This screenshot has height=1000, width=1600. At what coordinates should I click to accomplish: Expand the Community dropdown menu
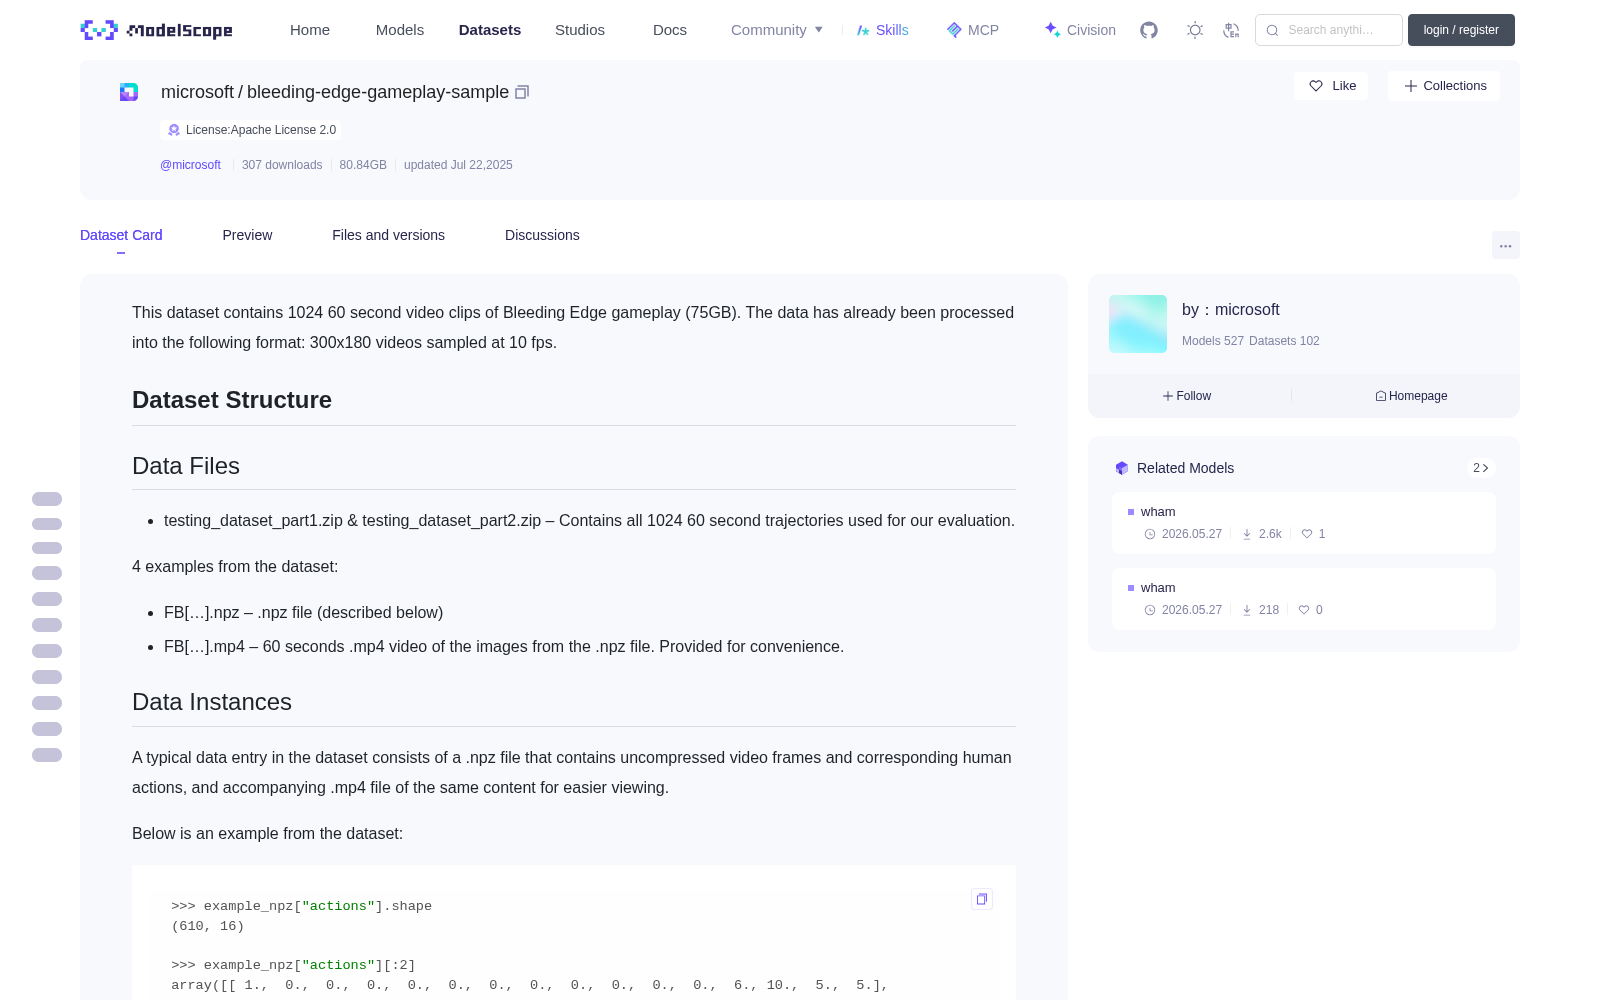coord(777,30)
